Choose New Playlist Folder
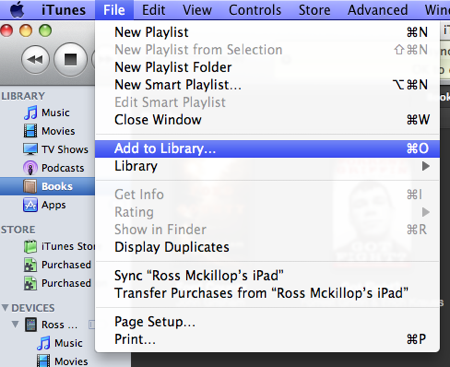The image size is (450, 367). (267, 67)
